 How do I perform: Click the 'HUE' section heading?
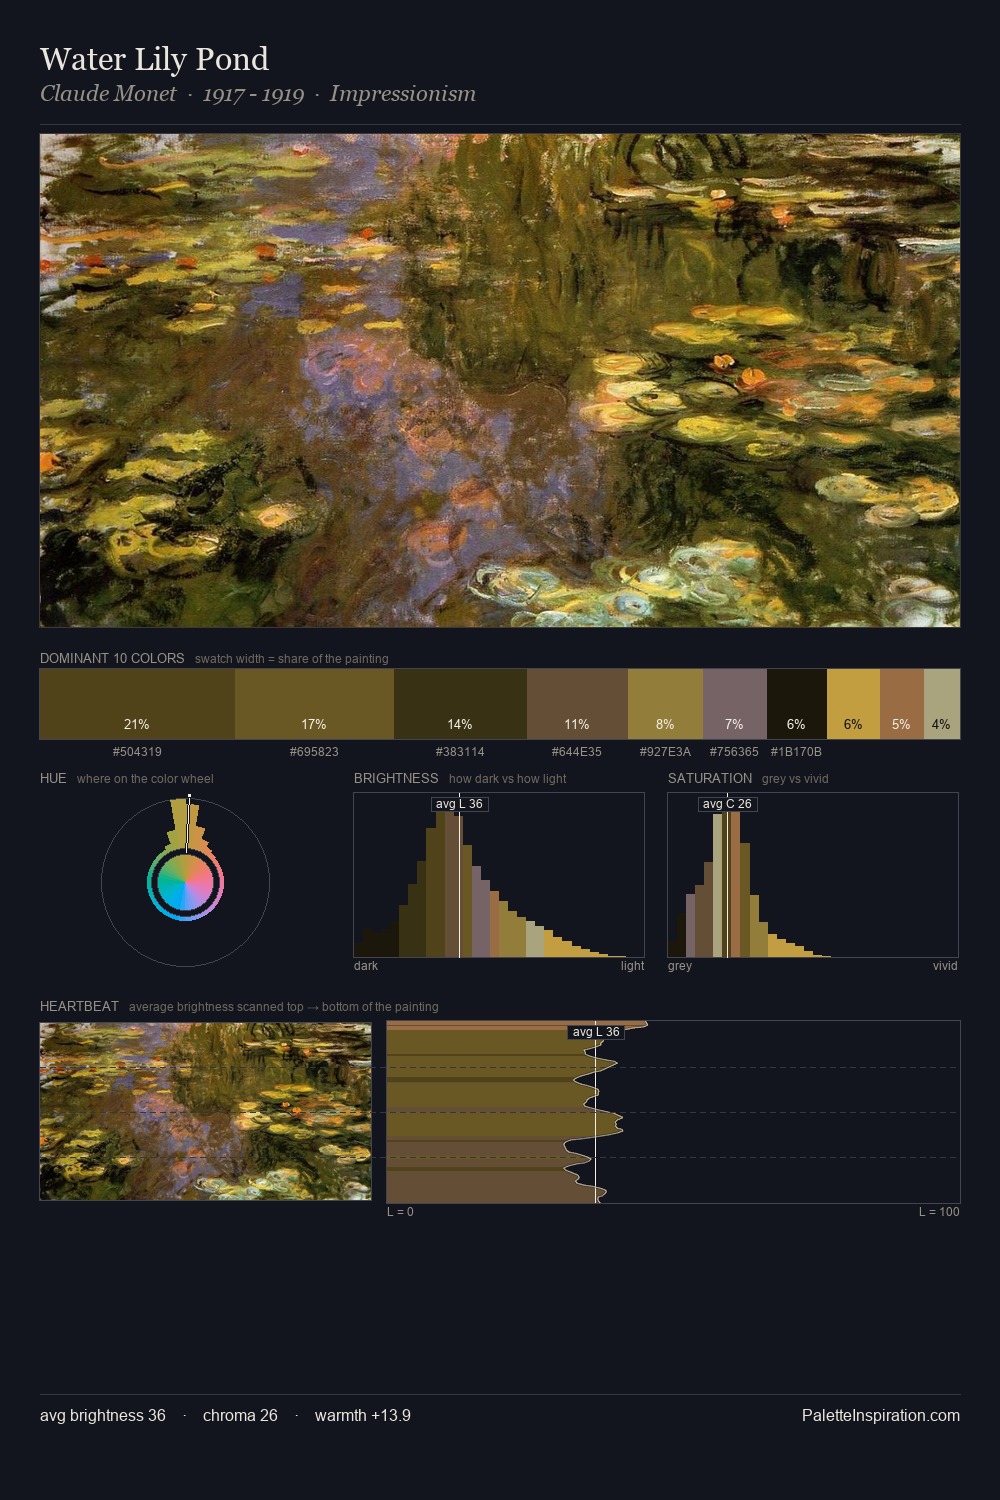point(53,778)
